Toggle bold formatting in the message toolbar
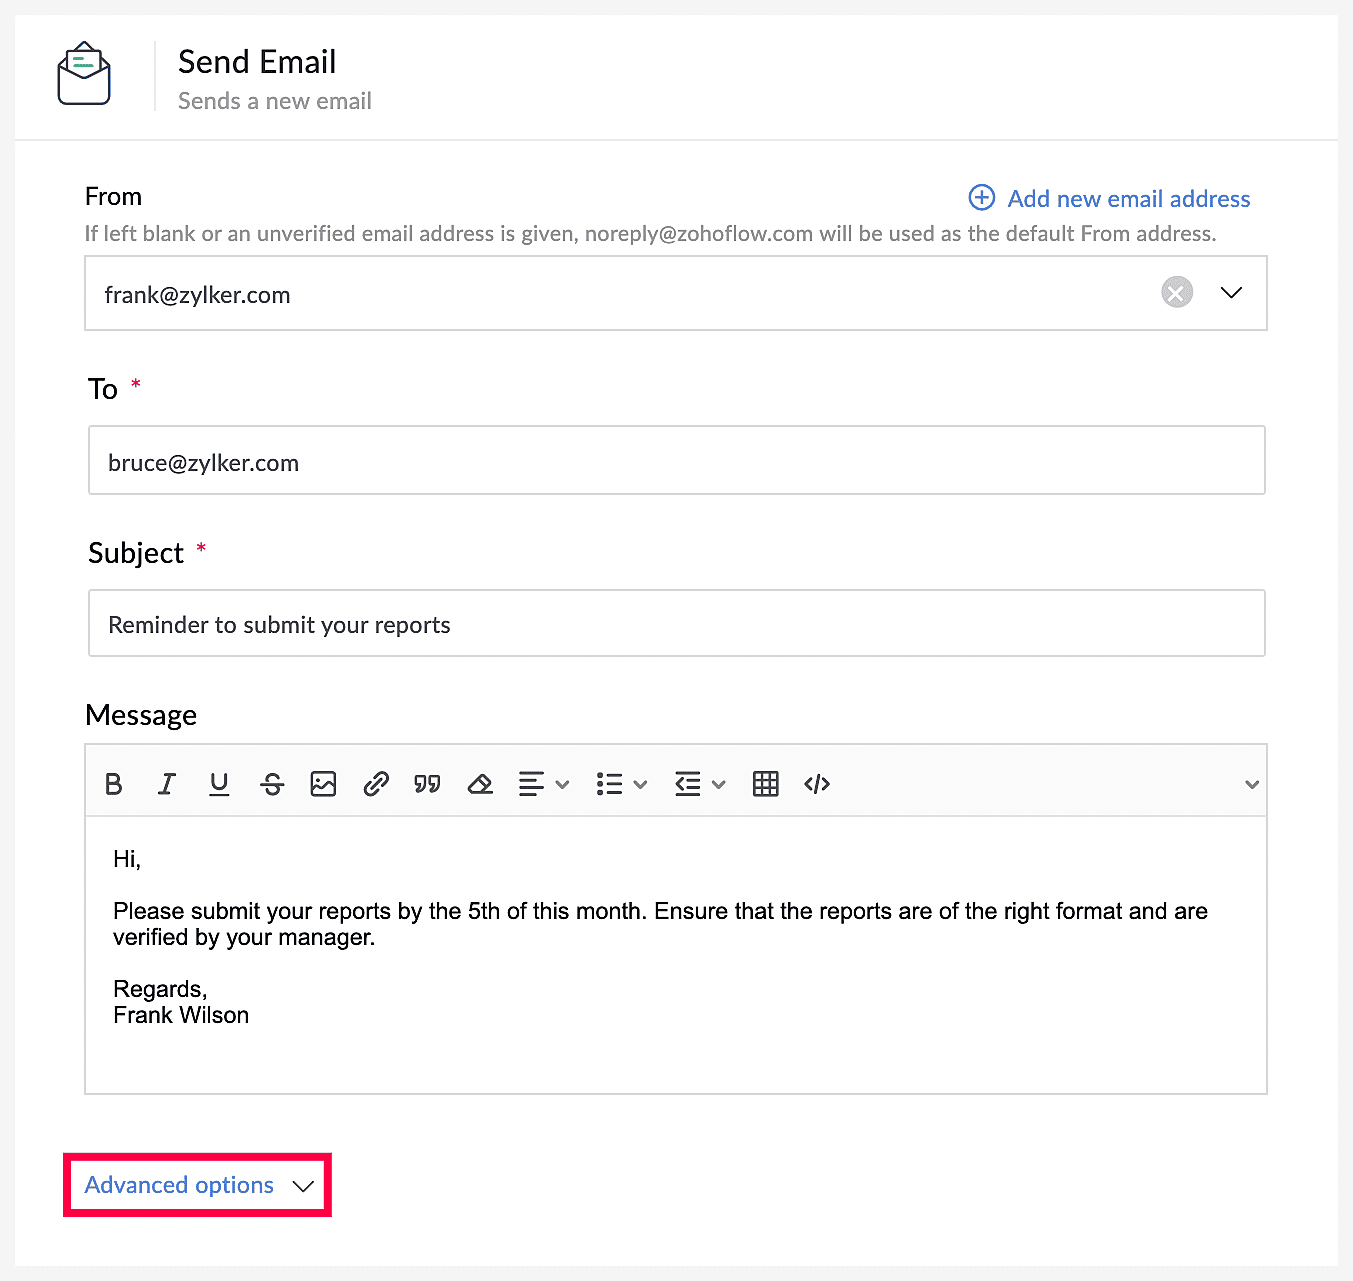 pyautogui.click(x=114, y=784)
